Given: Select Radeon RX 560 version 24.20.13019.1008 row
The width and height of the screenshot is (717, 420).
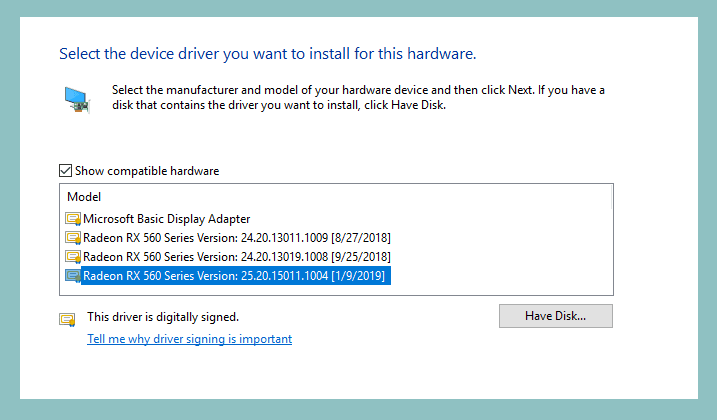Looking at the screenshot, I should pyautogui.click(x=236, y=257).
